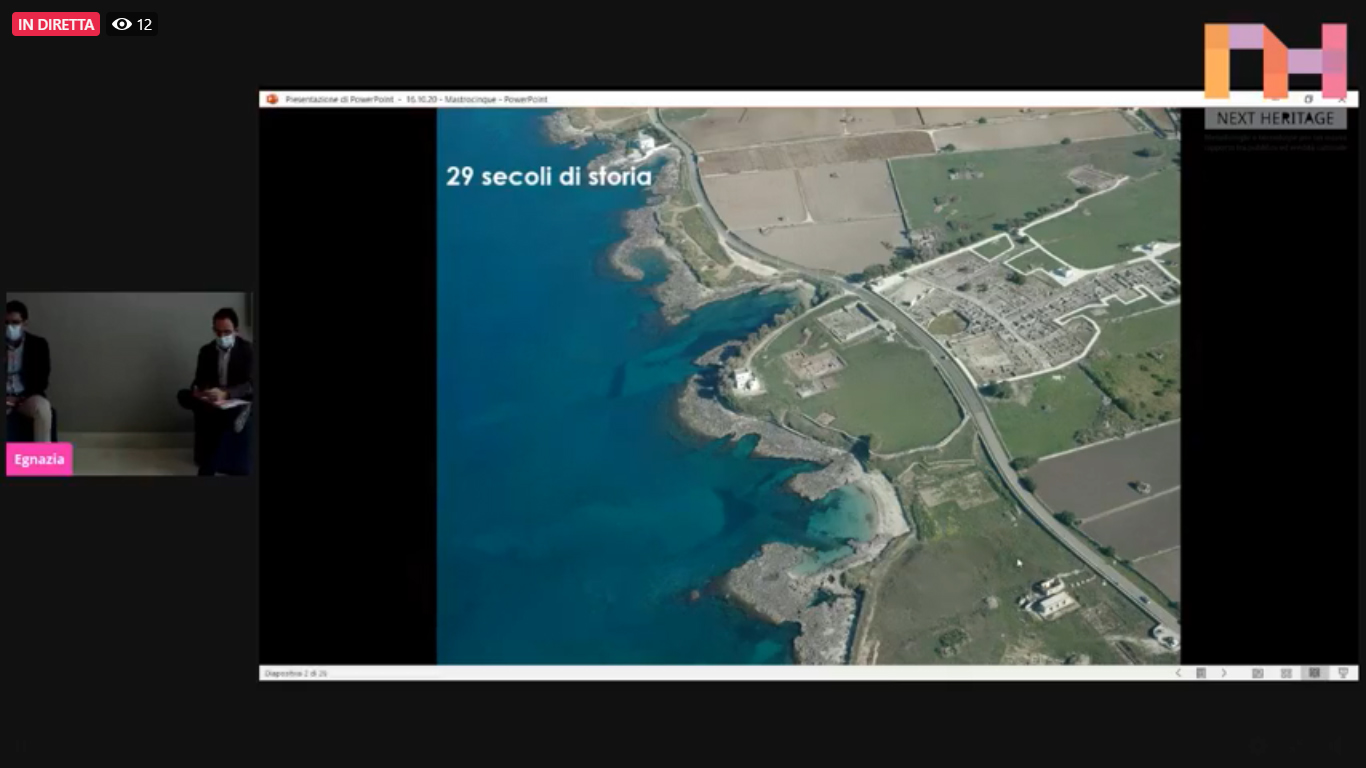Click the IN DIRETTA live badge
The width and height of the screenshot is (1366, 768).
coord(56,24)
